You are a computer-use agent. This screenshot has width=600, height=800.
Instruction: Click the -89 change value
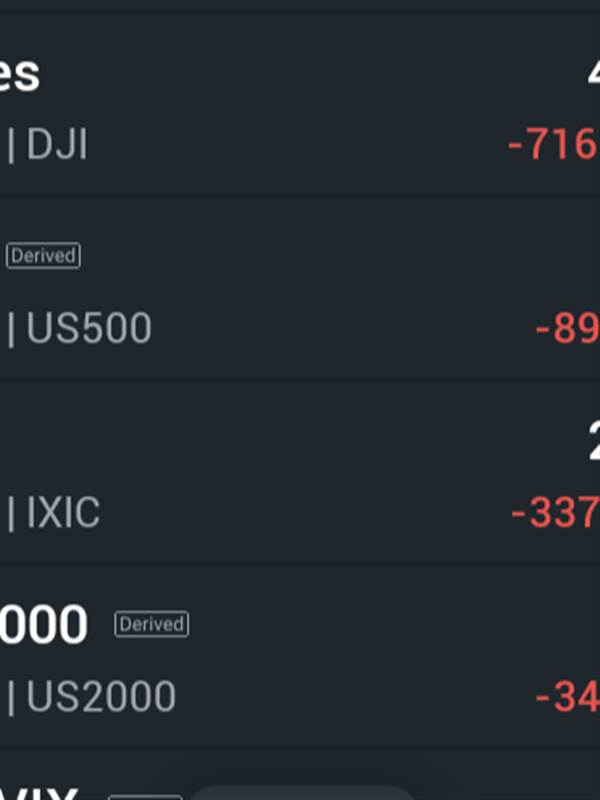tap(567, 329)
